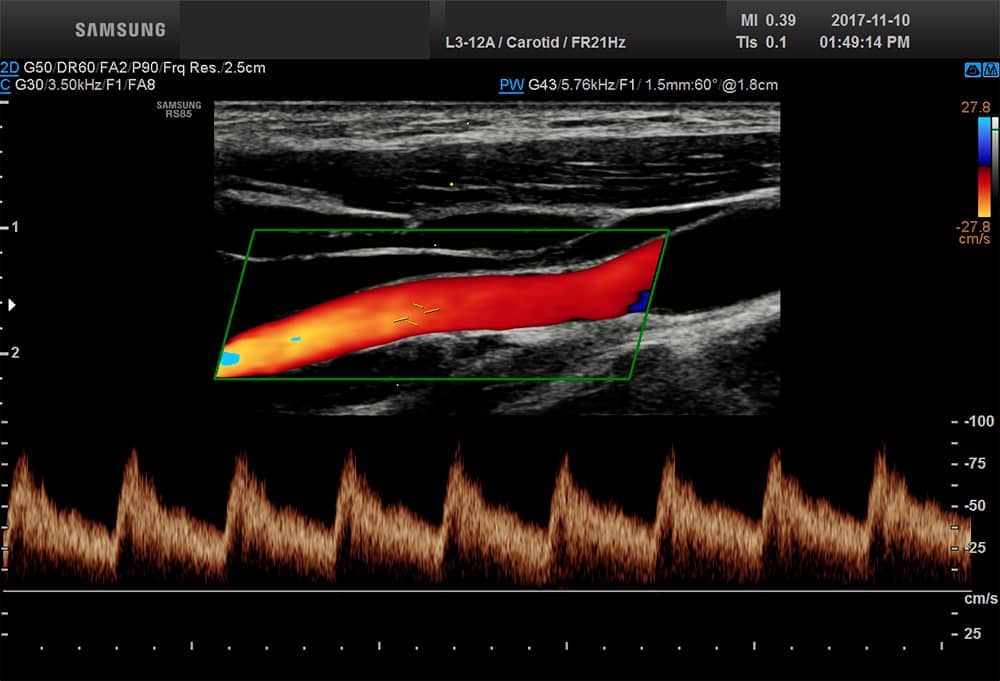This screenshot has width=1000, height=681.
Task: Click the focus position arrow on depth scale
Action: [x=12, y=304]
